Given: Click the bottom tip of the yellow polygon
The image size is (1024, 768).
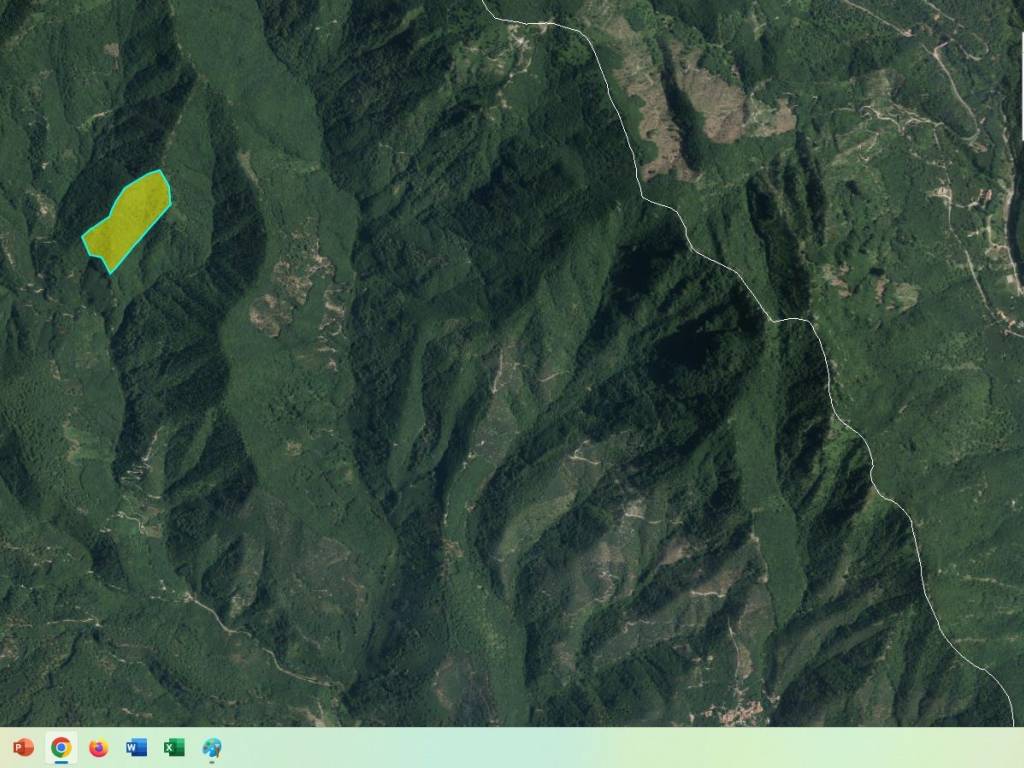Looking at the screenshot, I should tap(109, 272).
